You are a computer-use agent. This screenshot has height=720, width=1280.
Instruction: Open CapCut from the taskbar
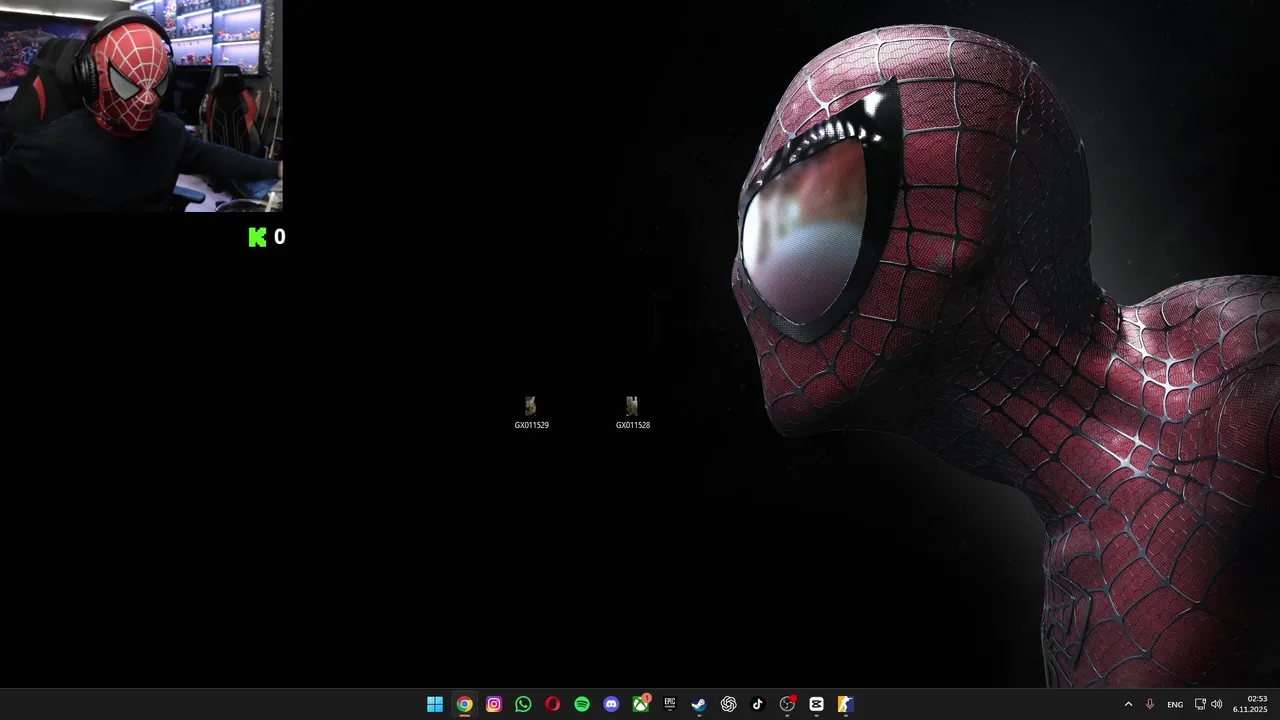[x=817, y=704]
